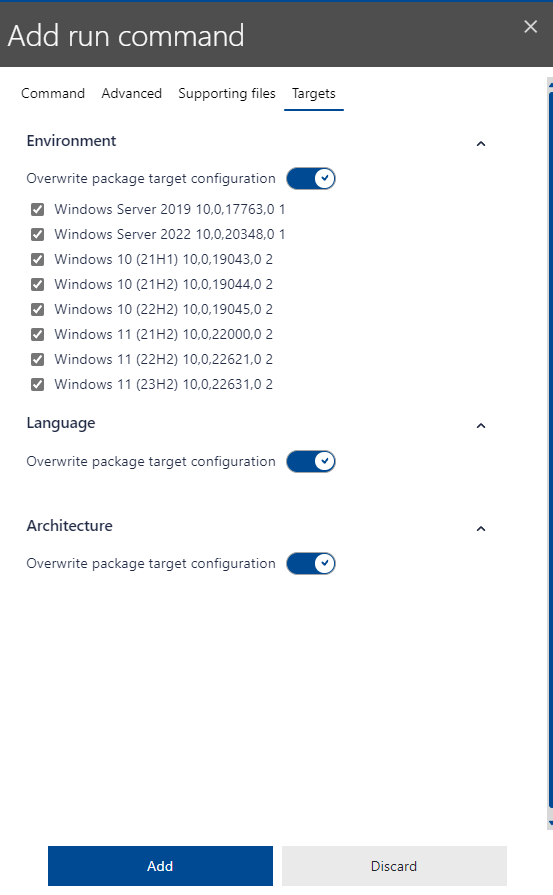Click the Add button
This screenshot has height=895, width=553.
[x=160, y=866]
